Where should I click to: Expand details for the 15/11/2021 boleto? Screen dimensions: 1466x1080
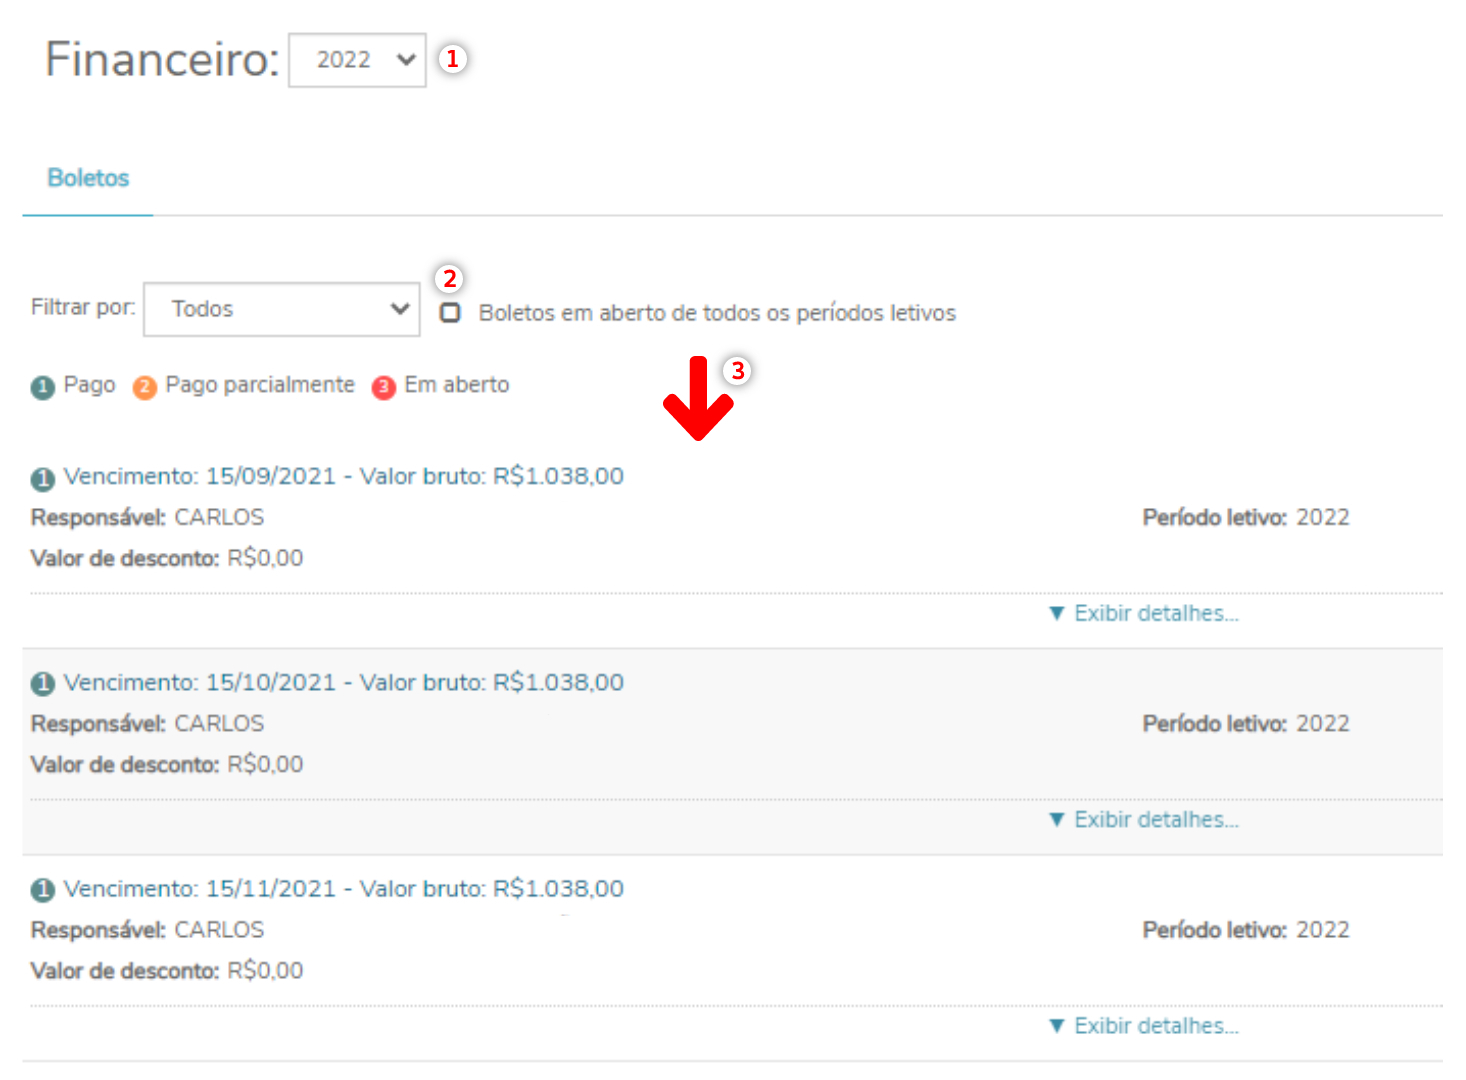click(1144, 1026)
